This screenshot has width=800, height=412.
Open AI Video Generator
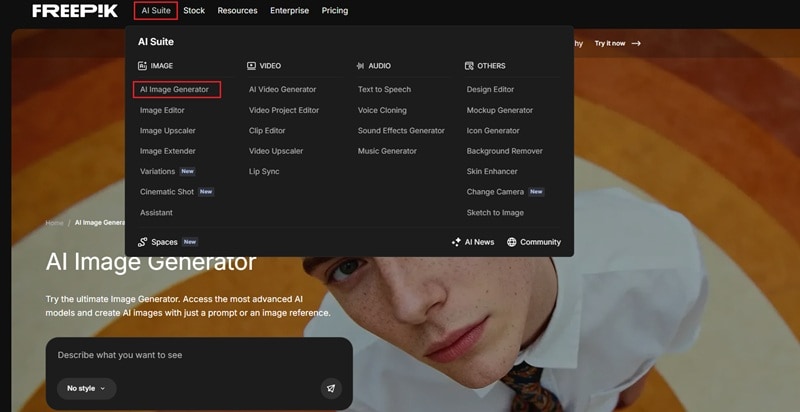pos(283,89)
